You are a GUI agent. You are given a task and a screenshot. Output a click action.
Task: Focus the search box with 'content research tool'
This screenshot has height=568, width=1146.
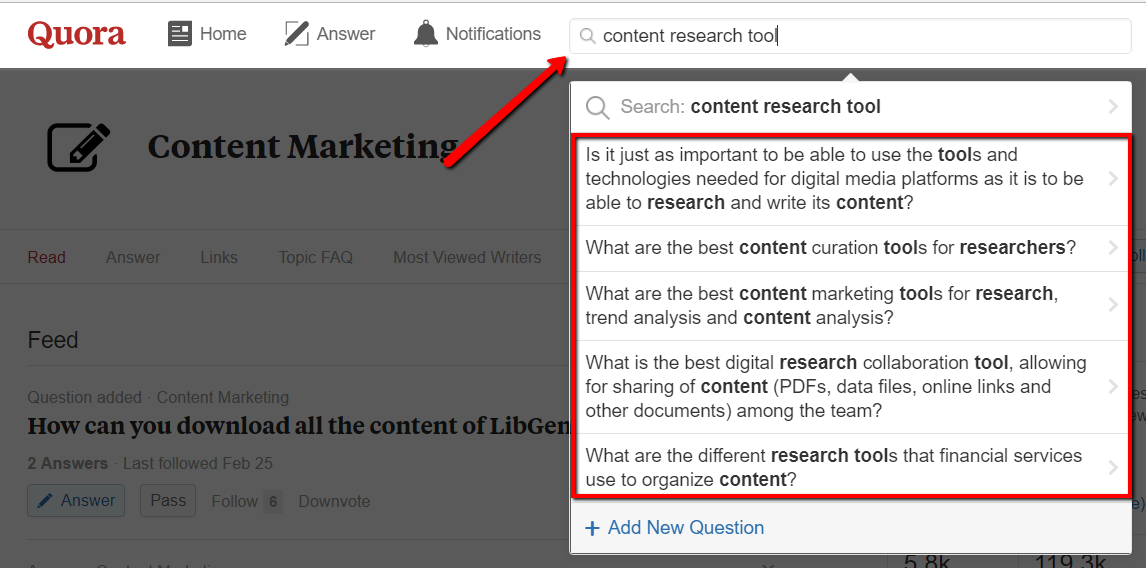click(850, 36)
